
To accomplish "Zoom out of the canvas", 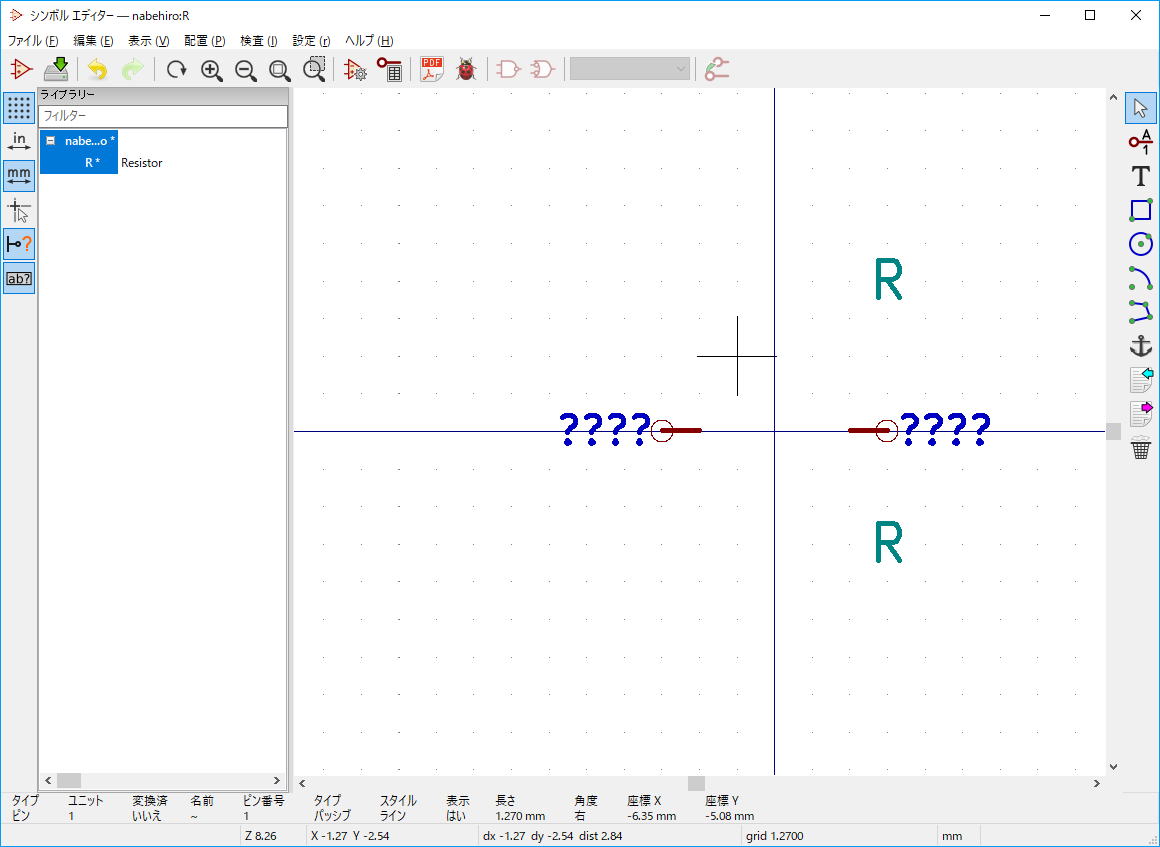I will [x=246, y=70].
